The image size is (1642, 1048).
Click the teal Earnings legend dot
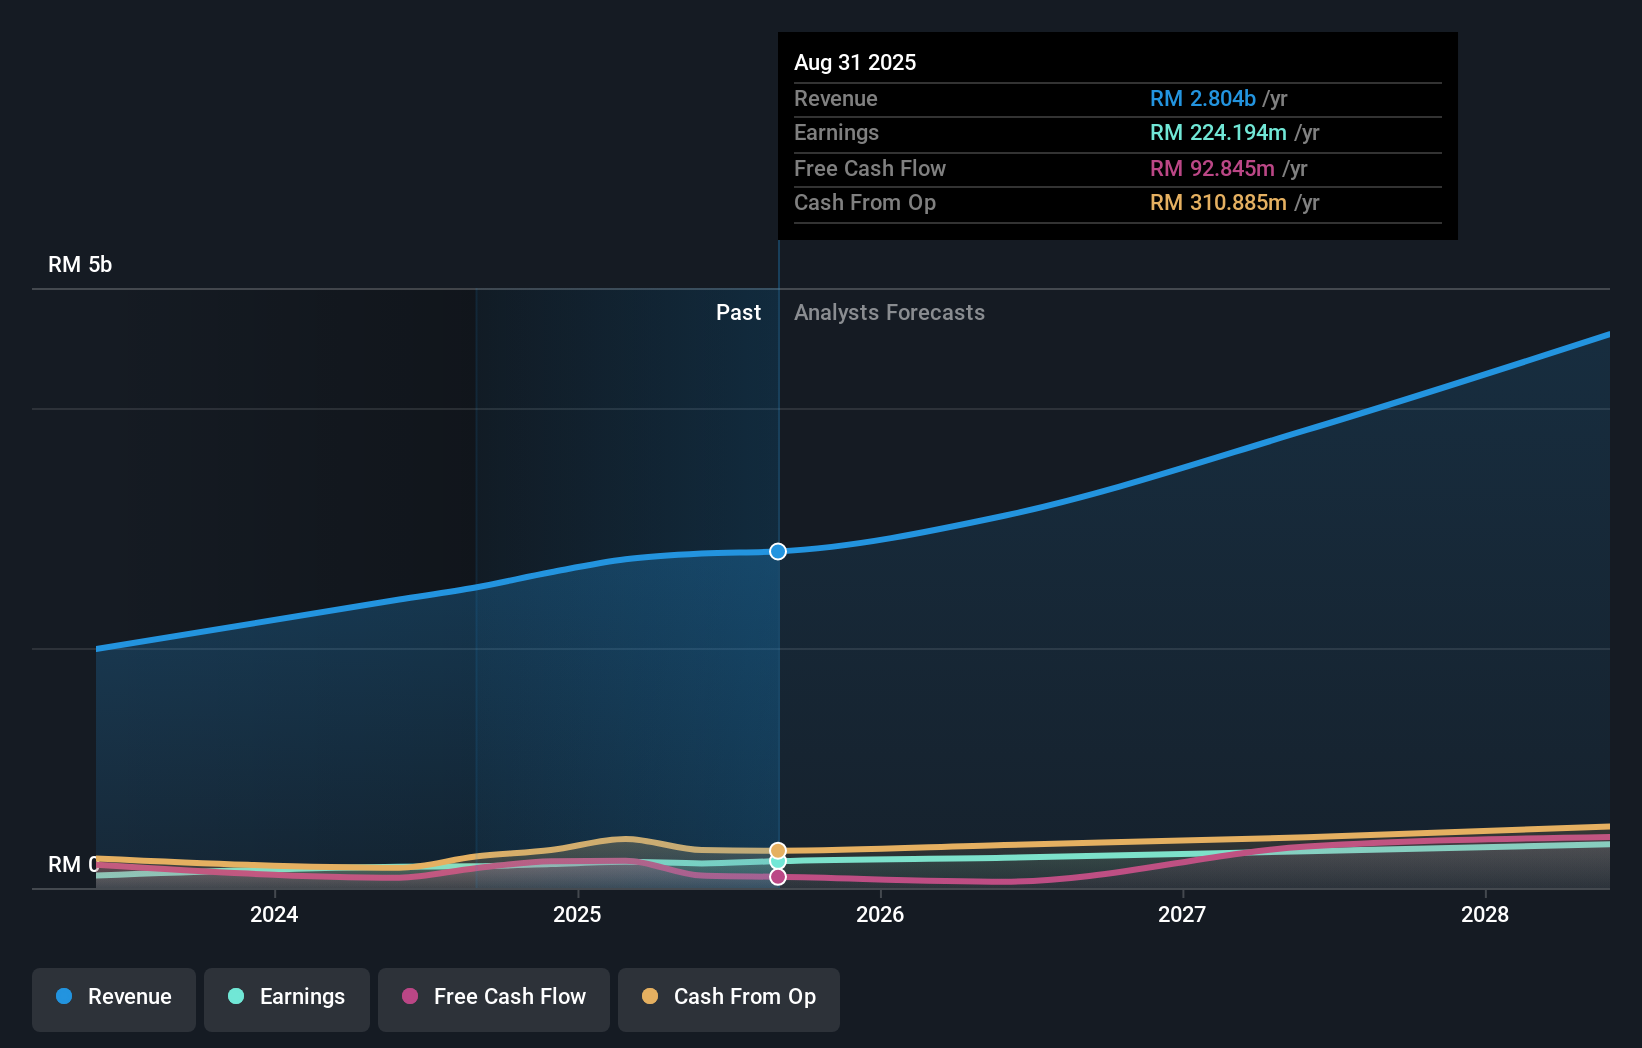pos(234,997)
